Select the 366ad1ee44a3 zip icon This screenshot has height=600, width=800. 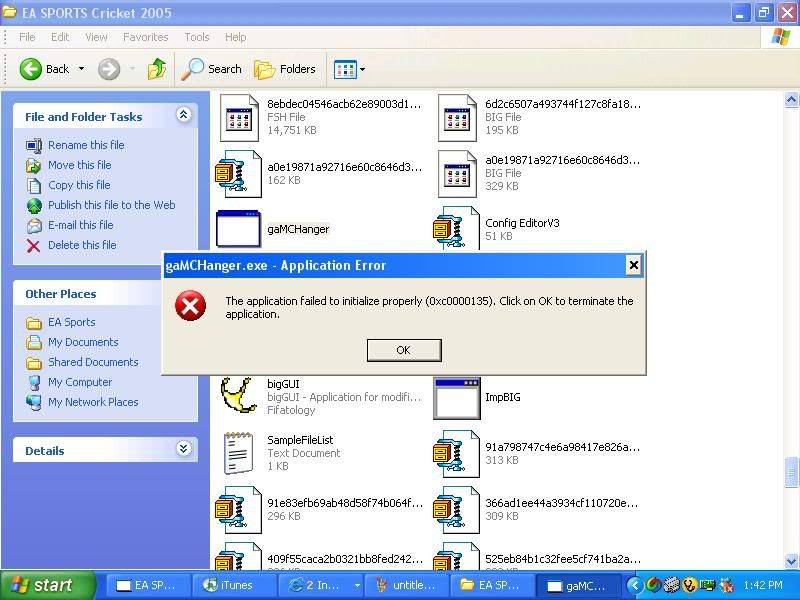tap(456, 510)
